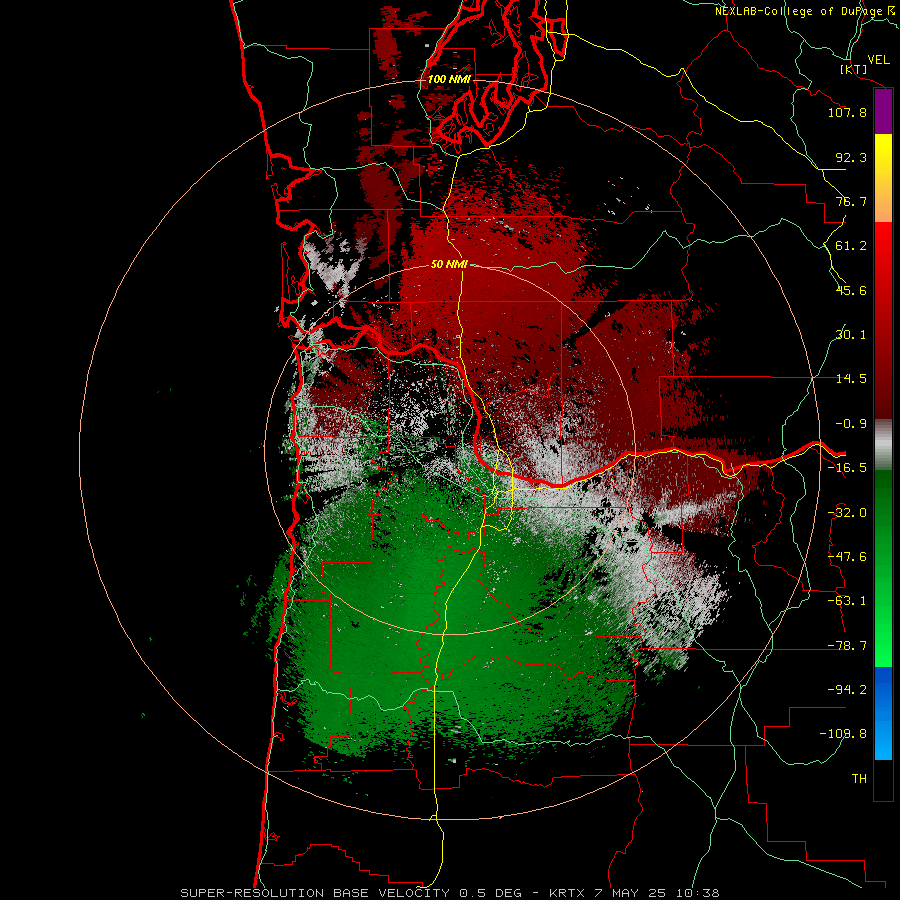Click the 92.3 velocity scale value

pos(851,157)
